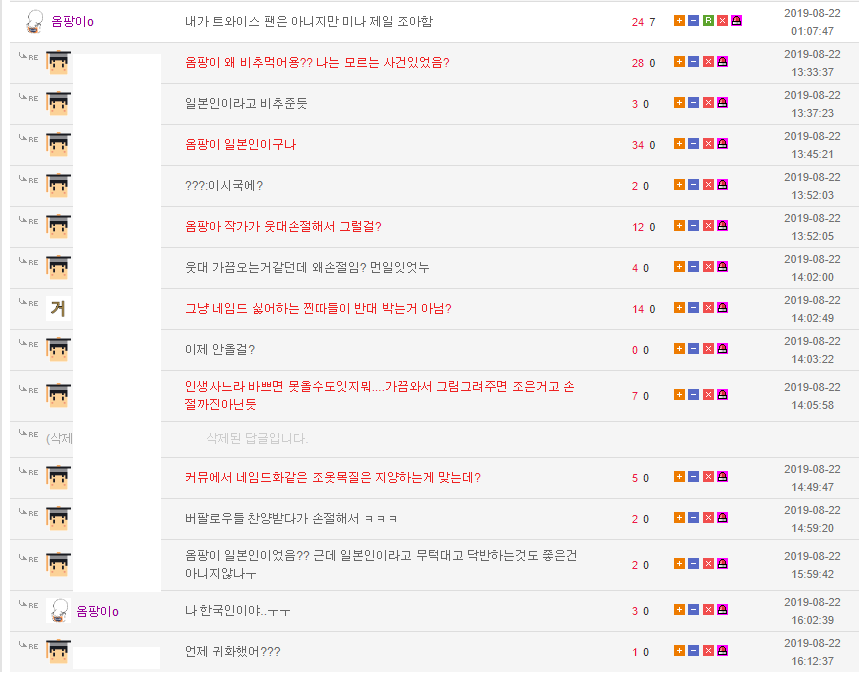Report the '나 한국인이야..ㅜㅜ' reply

click(722, 610)
